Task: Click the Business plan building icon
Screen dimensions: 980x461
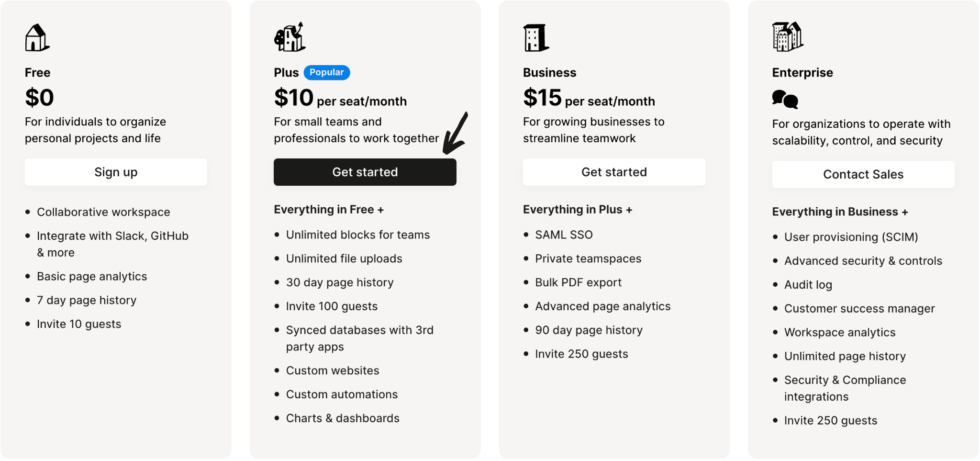Action: pos(536,38)
